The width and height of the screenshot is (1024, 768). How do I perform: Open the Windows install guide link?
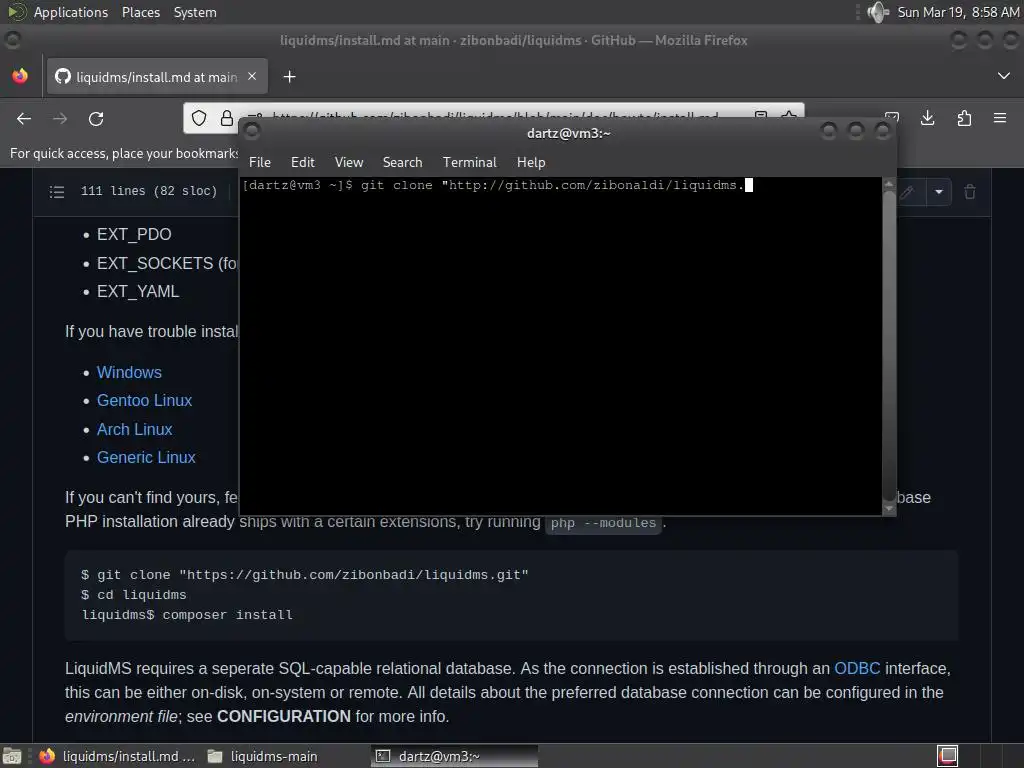pyautogui.click(x=129, y=372)
